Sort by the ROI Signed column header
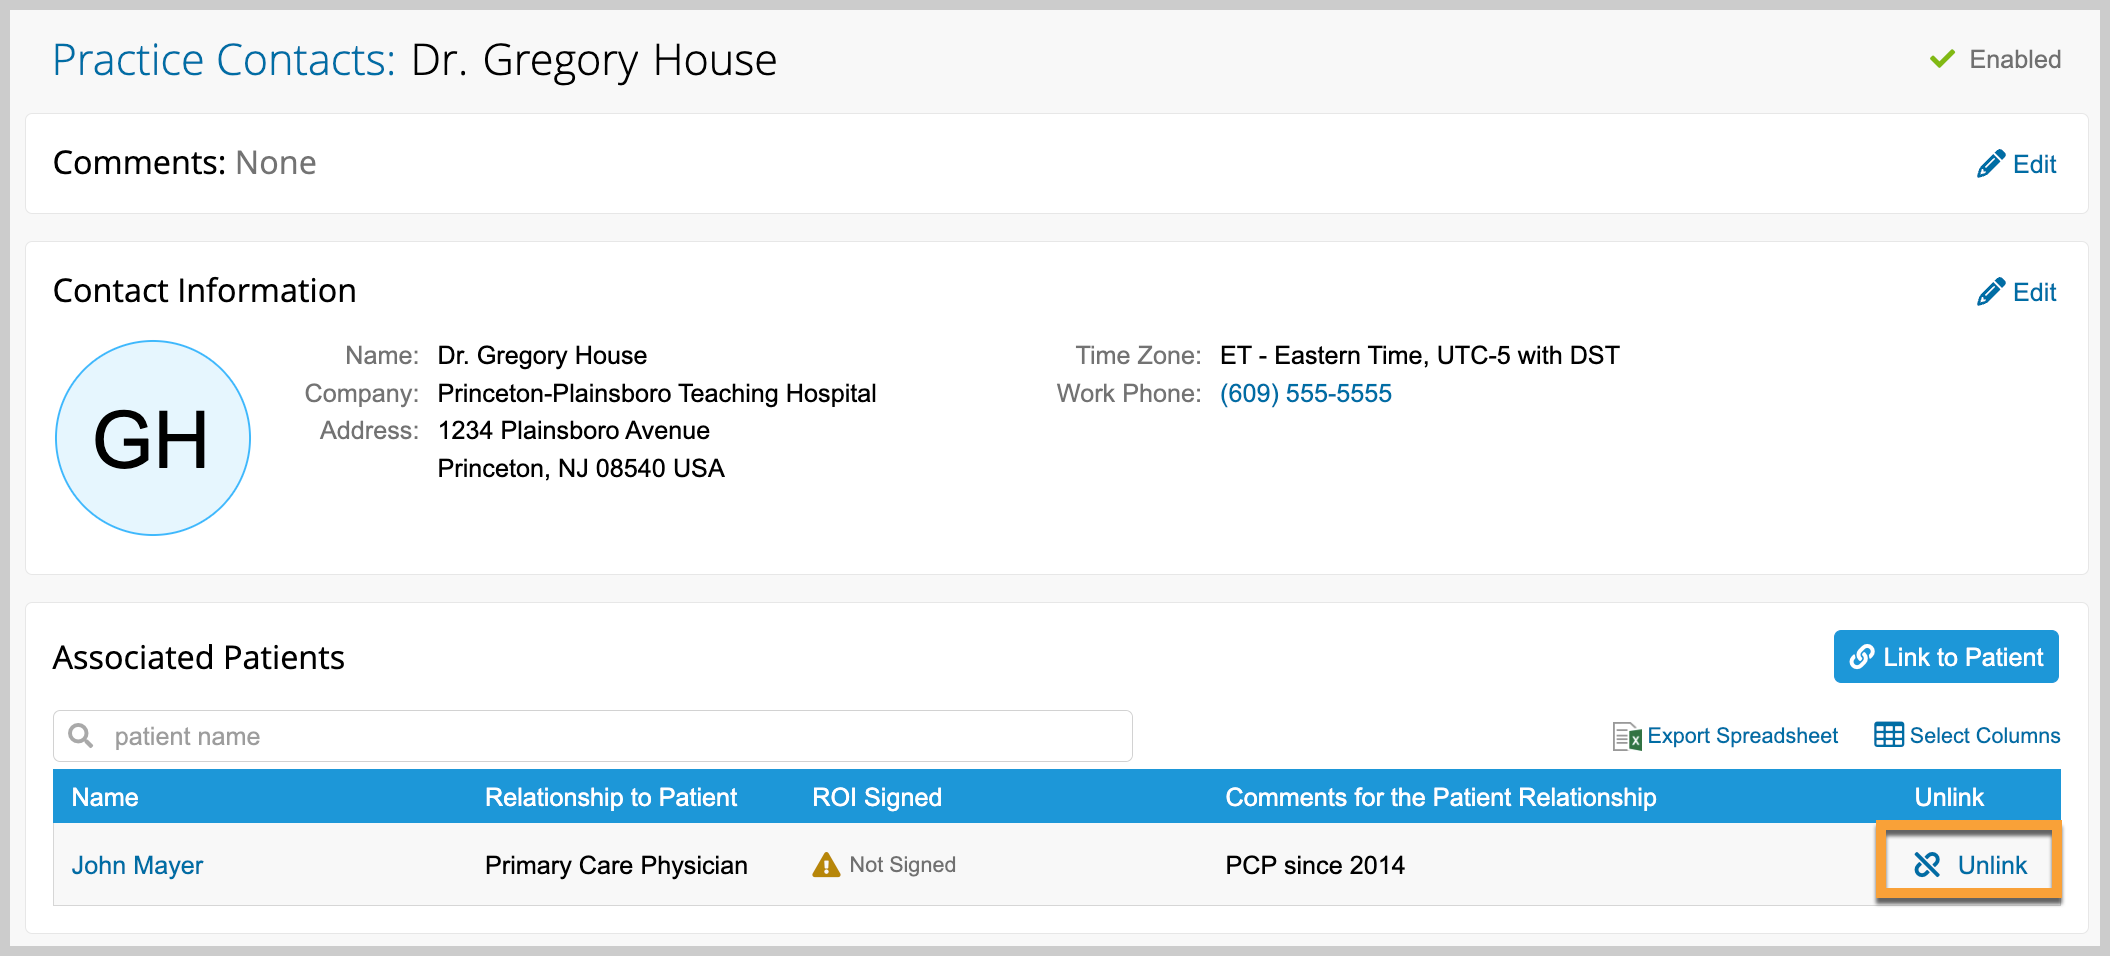 click(876, 797)
